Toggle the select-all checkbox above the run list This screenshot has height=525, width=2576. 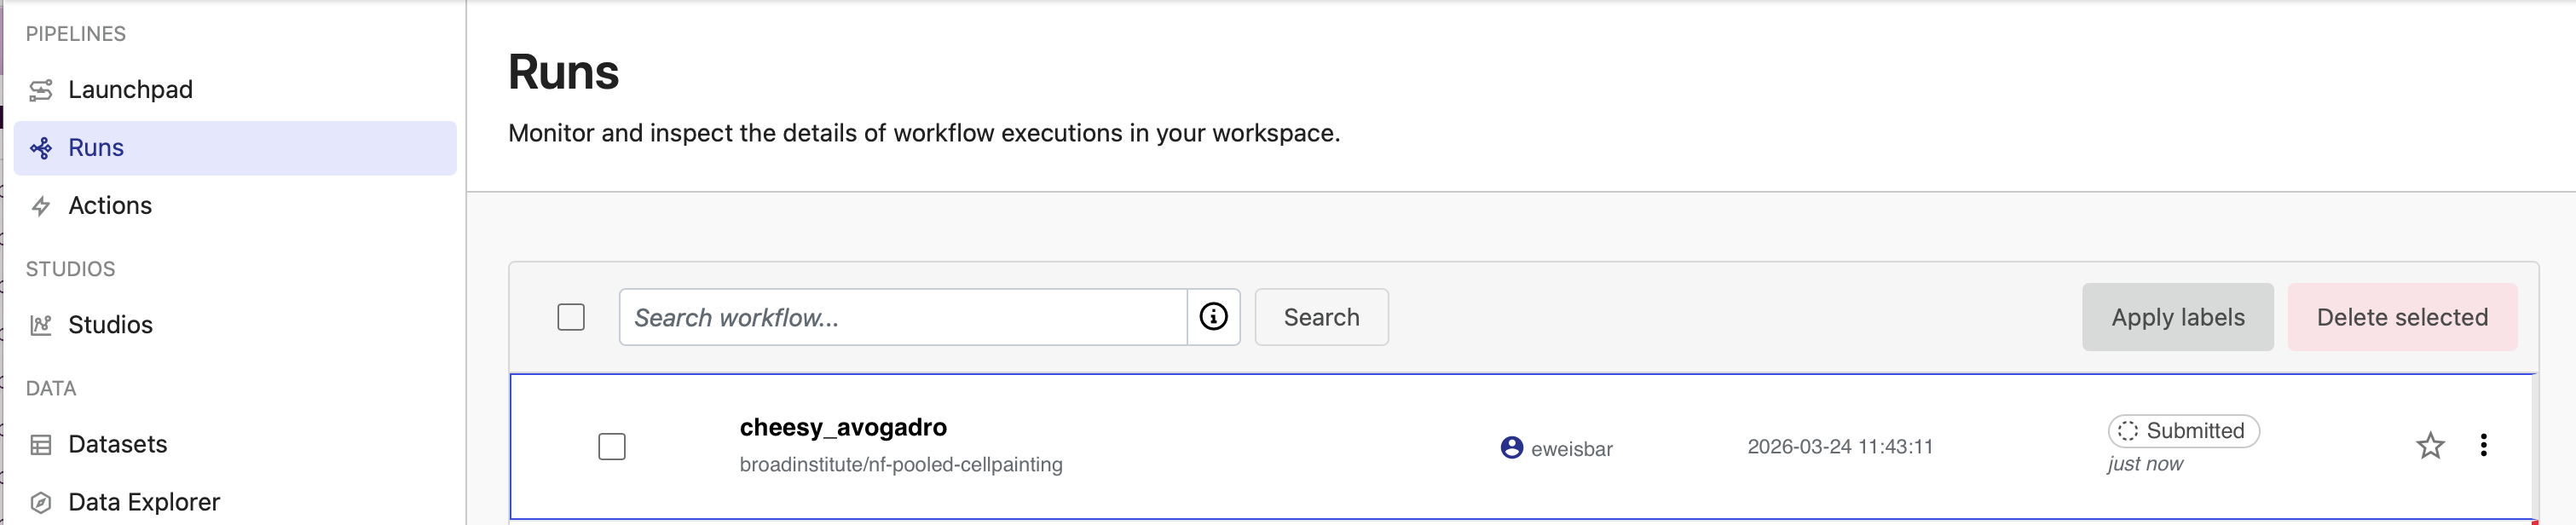[x=571, y=316]
